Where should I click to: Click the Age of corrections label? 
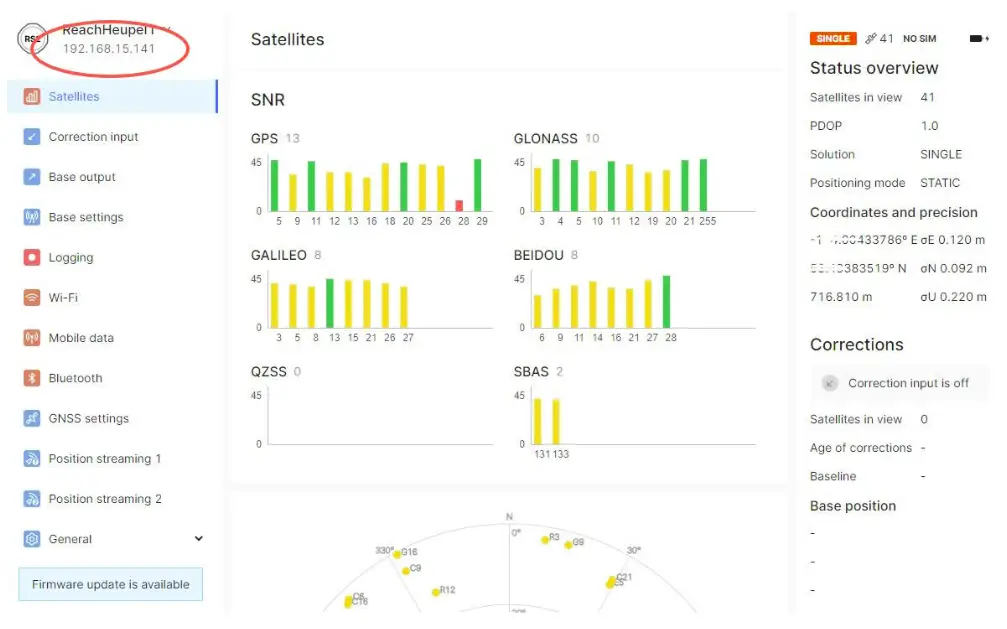(861, 448)
